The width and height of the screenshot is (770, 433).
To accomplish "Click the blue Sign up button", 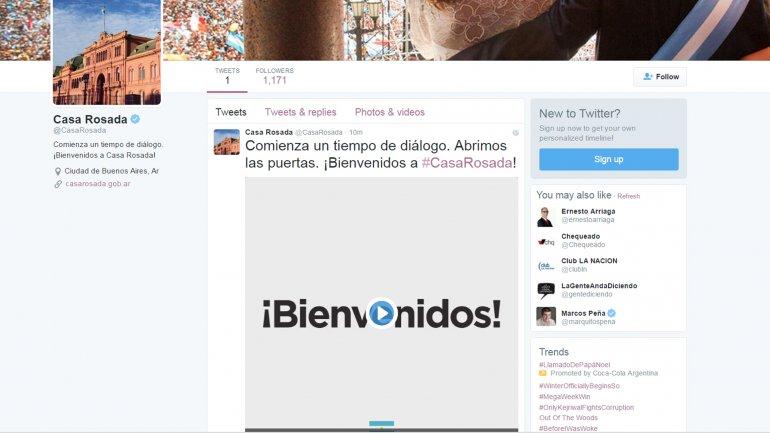I will click(x=608, y=159).
